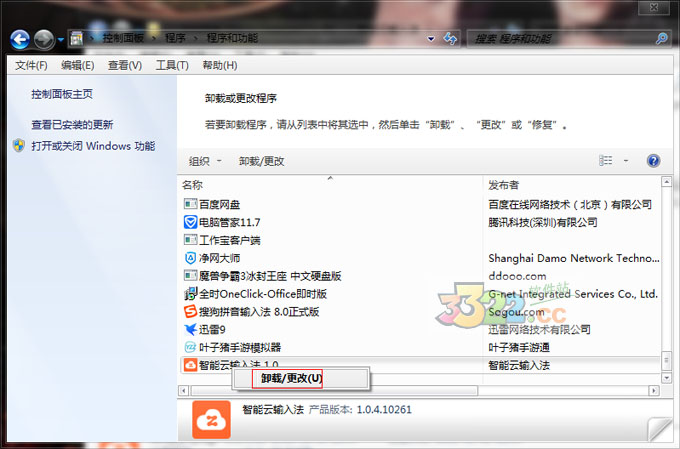Open the 编辑(E) menu
Screen dimensions: 680x449
tap(78, 66)
